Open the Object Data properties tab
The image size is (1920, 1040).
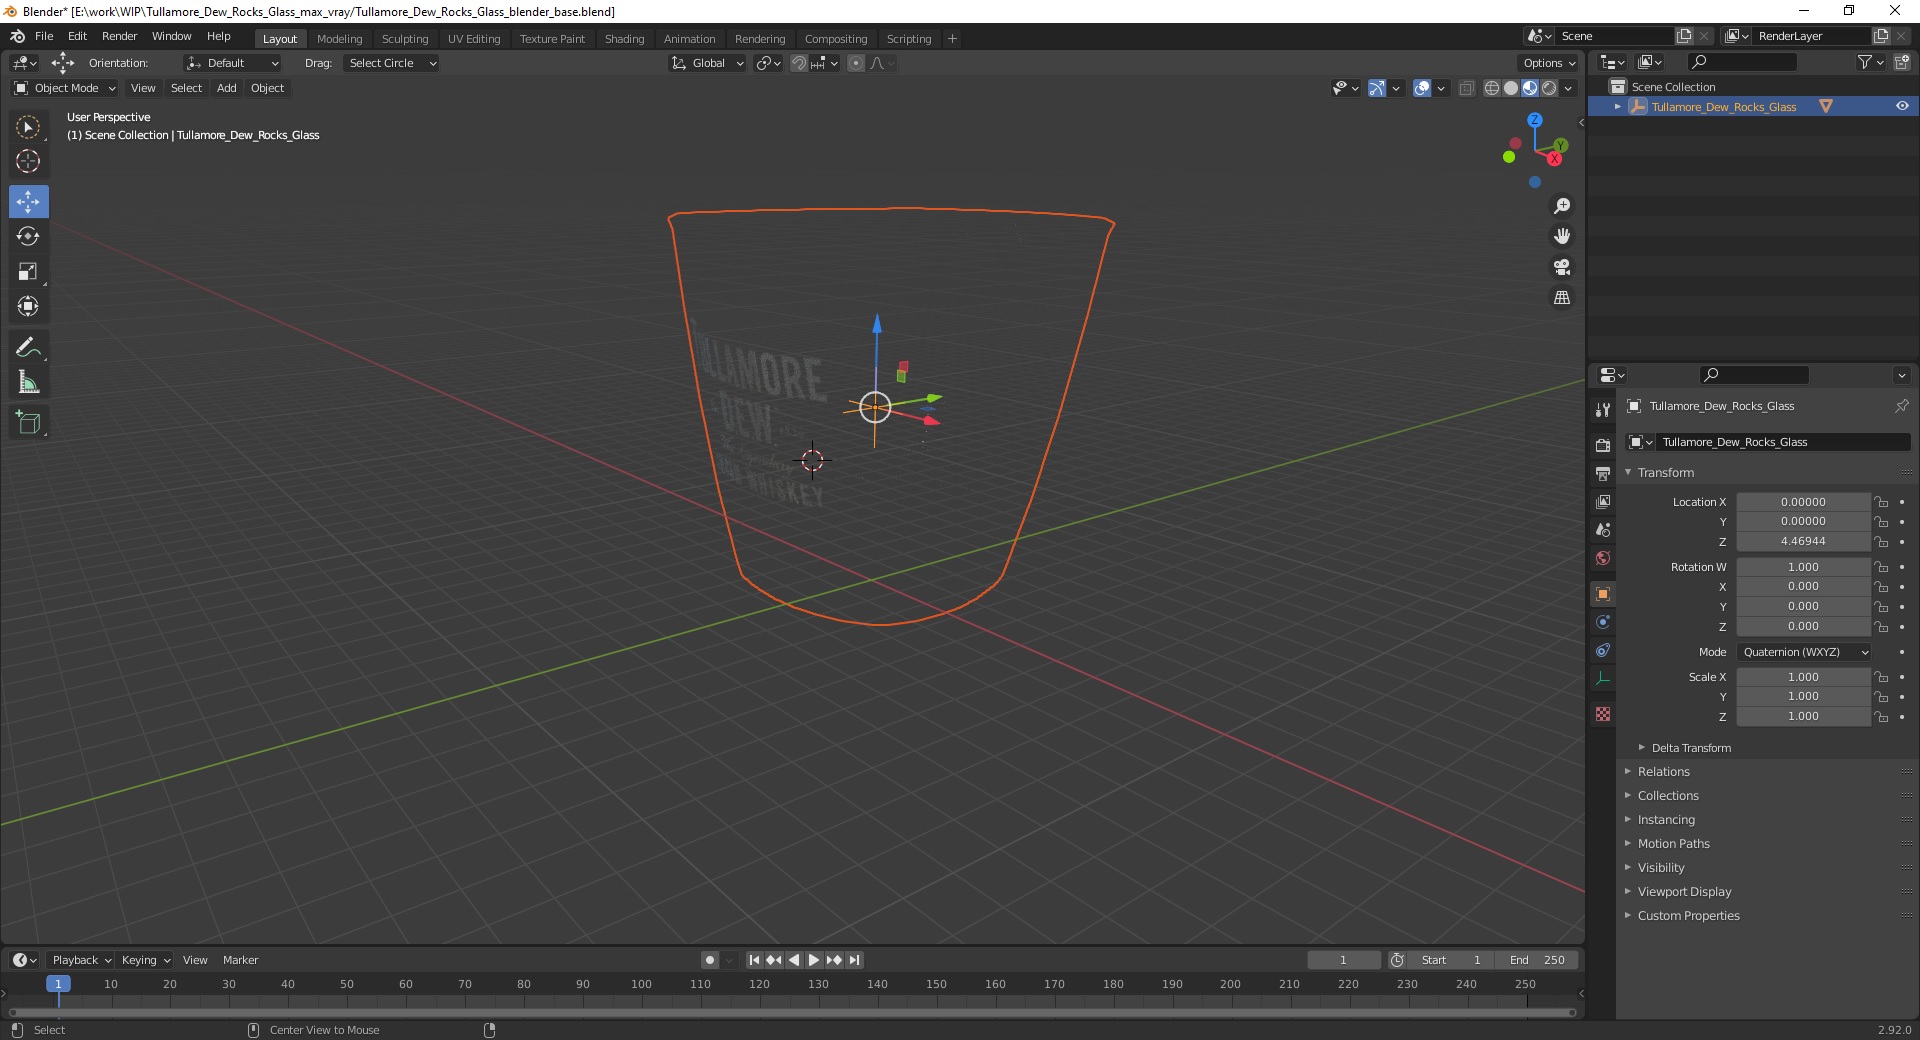pyautogui.click(x=1603, y=678)
